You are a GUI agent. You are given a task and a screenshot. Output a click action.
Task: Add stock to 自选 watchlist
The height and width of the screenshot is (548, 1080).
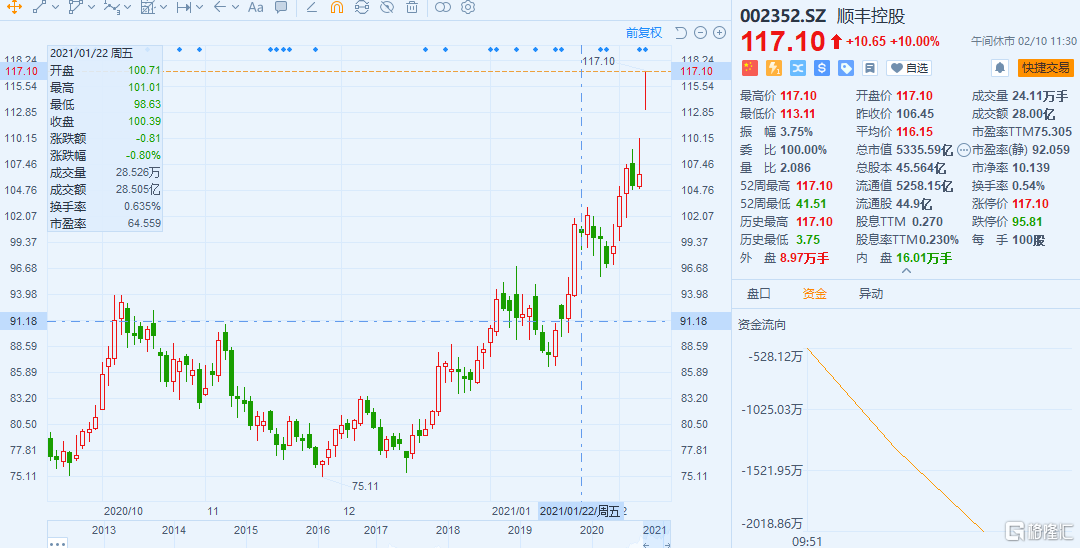pyautogui.click(x=908, y=67)
